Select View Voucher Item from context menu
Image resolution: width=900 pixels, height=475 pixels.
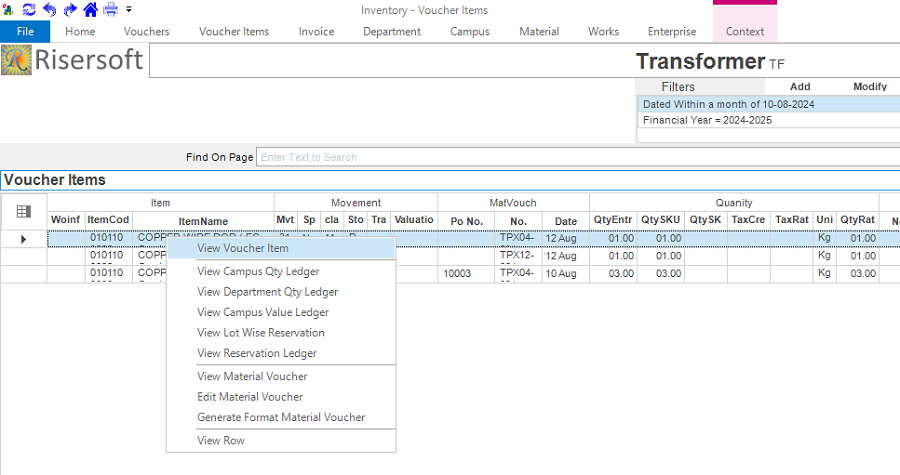(243, 248)
